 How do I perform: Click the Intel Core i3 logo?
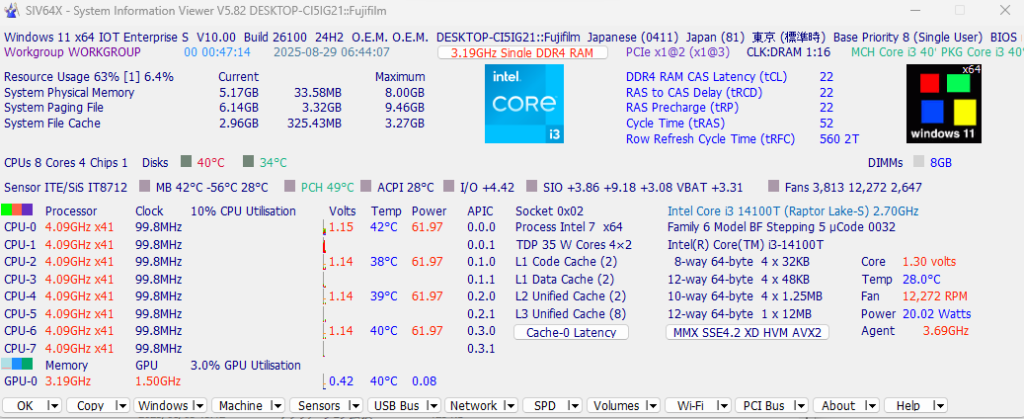click(x=524, y=104)
